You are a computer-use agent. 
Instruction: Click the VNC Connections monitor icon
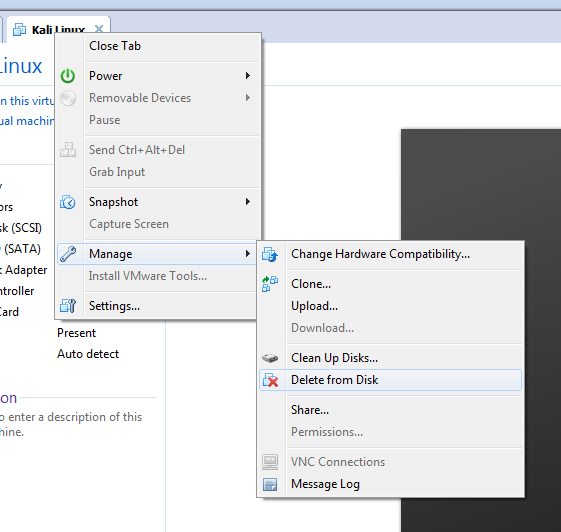point(270,462)
